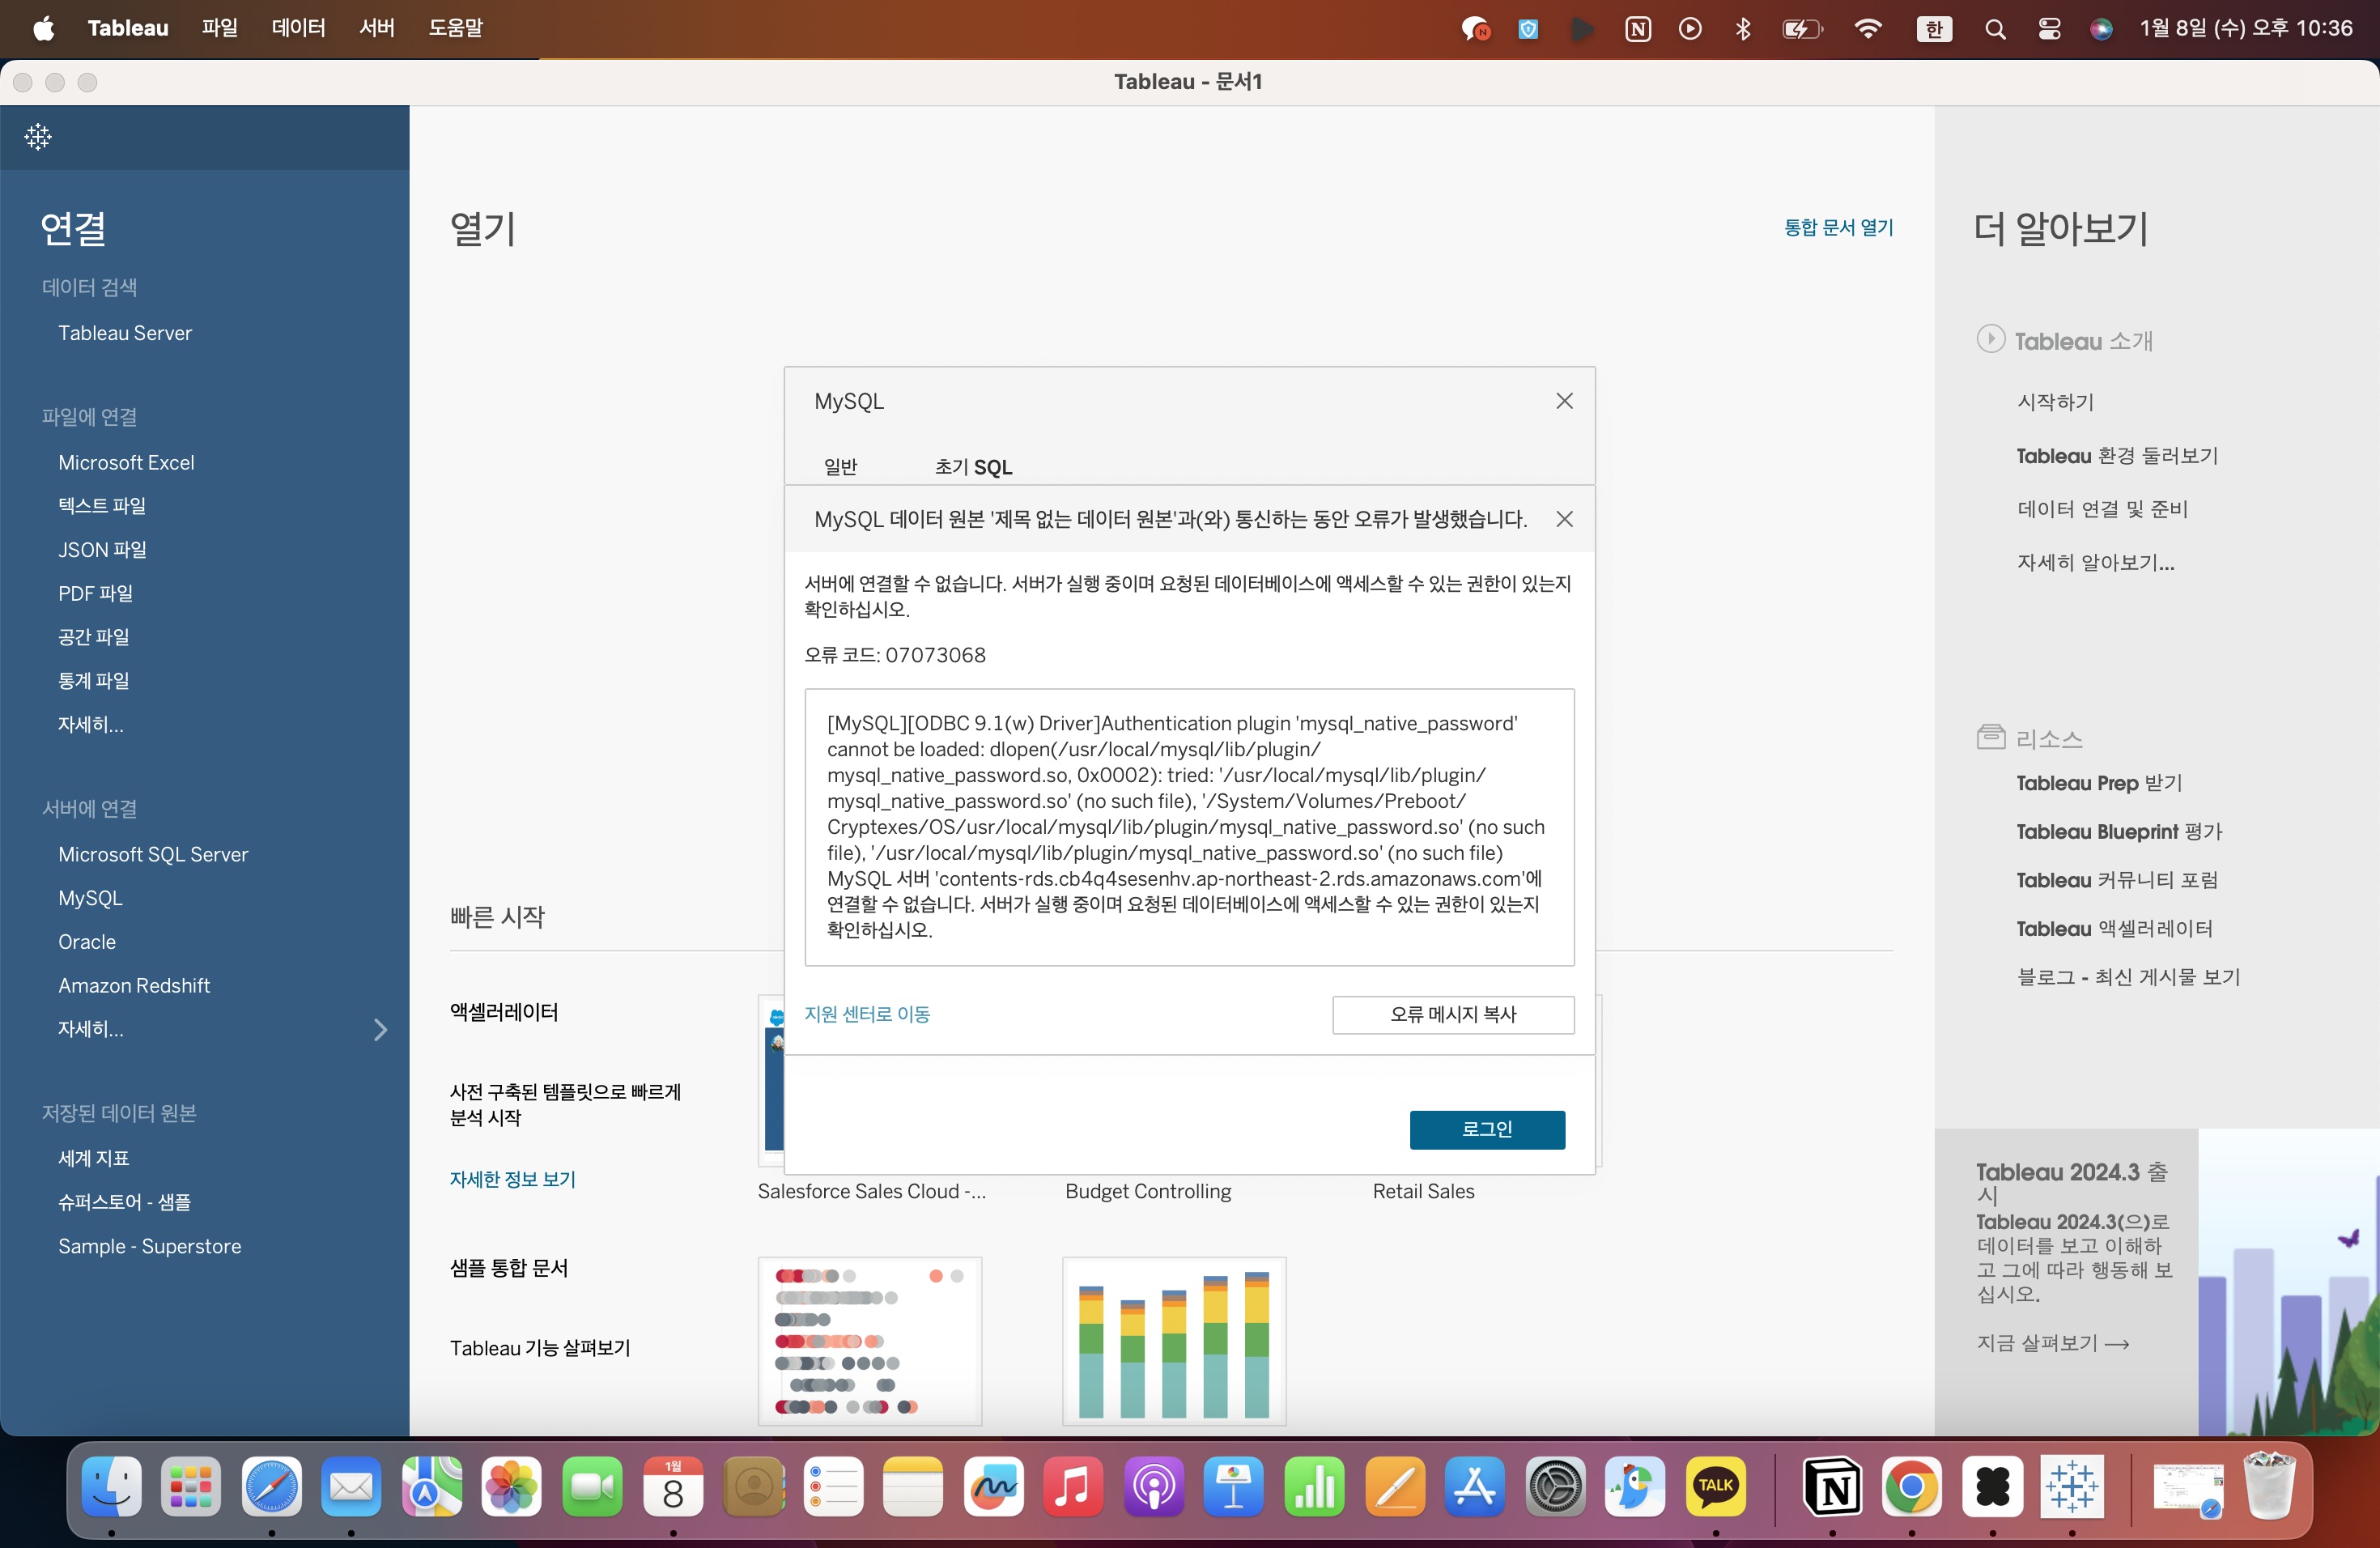The image size is (2380, 1548).
Task: Open the Mail app in dock
Action: click(351, 1486)
